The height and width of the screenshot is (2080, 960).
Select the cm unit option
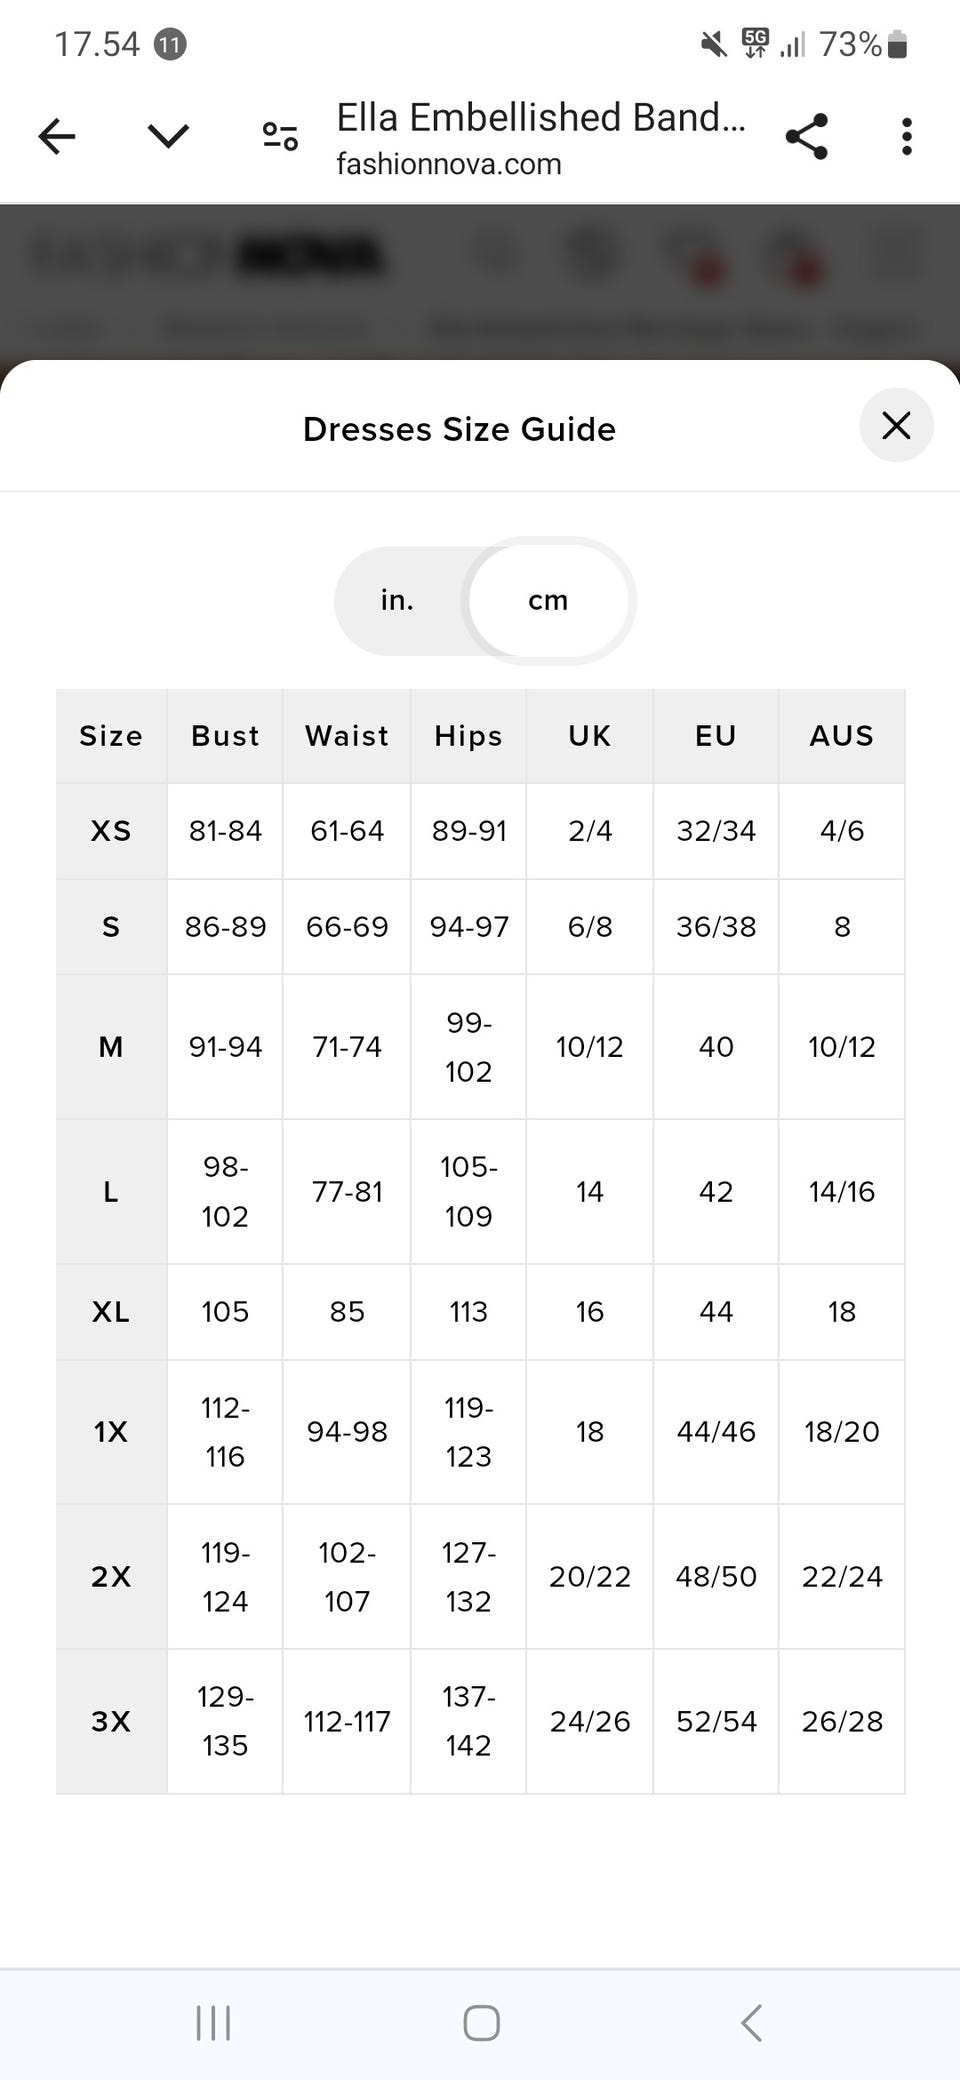(548, 600)
